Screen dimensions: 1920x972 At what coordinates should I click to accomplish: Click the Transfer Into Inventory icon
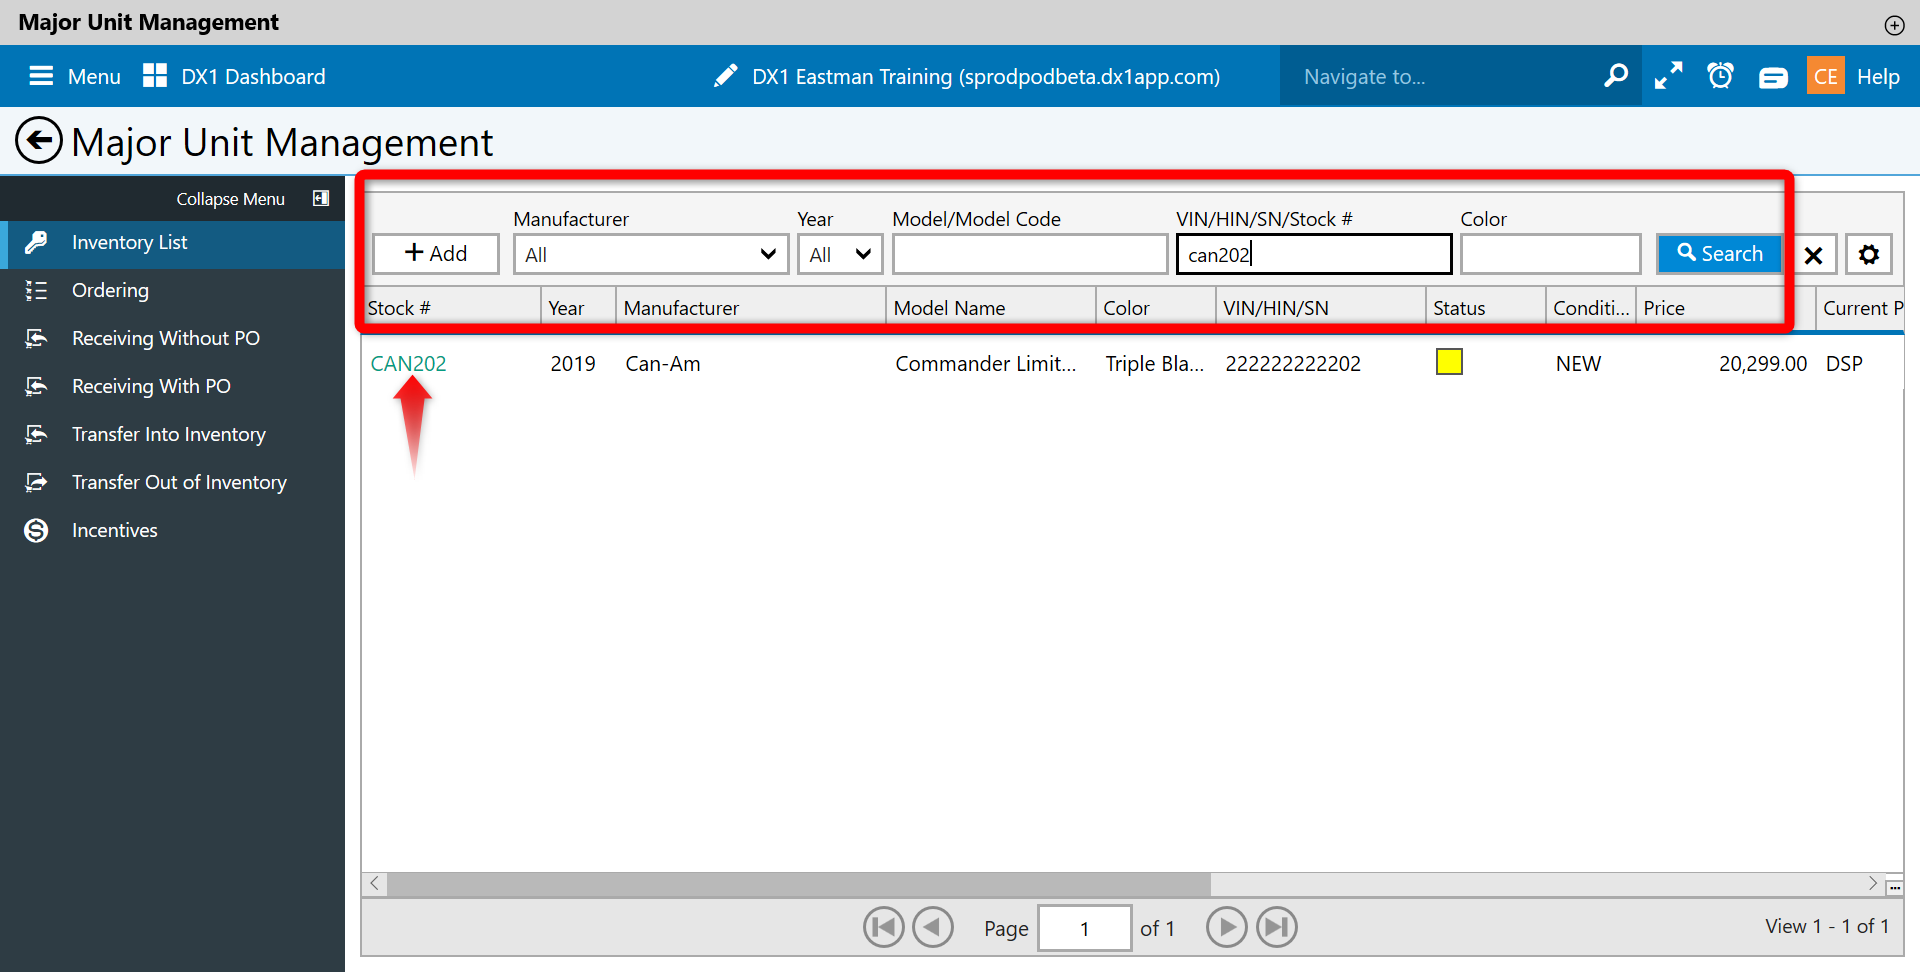(36, 434)
